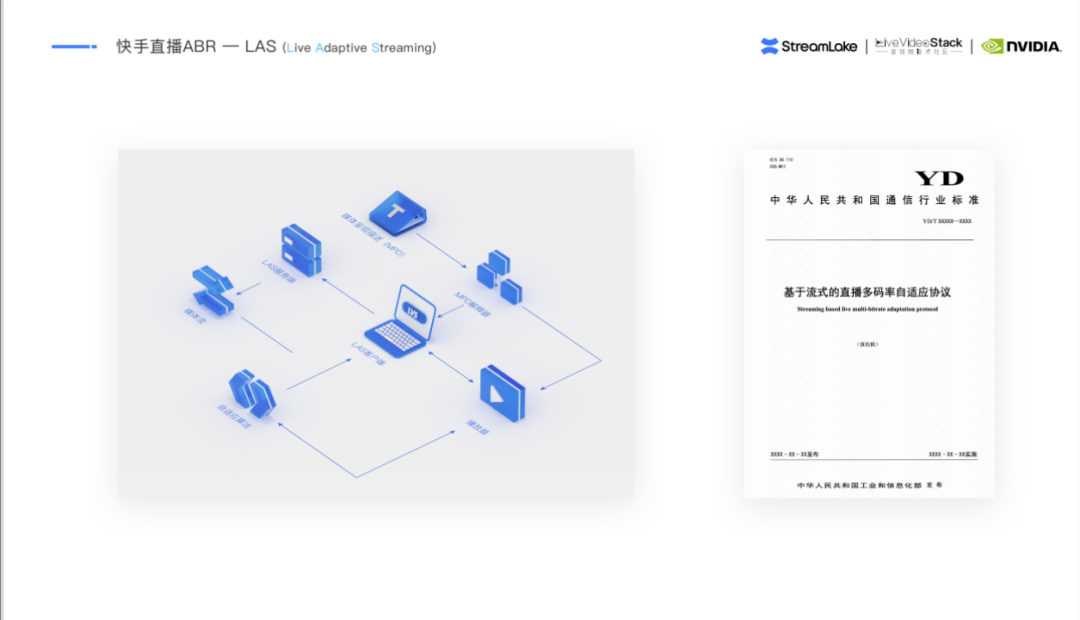Click the '中华人民共和国工业和信息化部 发布' footer line
1080x620 pixels.
(868, 485)
